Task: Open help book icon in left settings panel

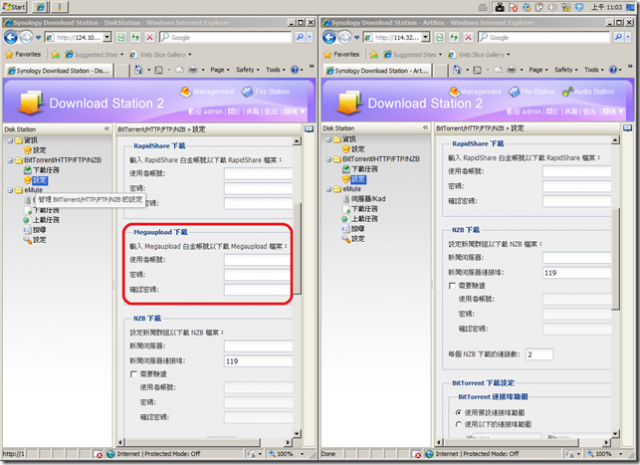Action: [x=309, y=129]
